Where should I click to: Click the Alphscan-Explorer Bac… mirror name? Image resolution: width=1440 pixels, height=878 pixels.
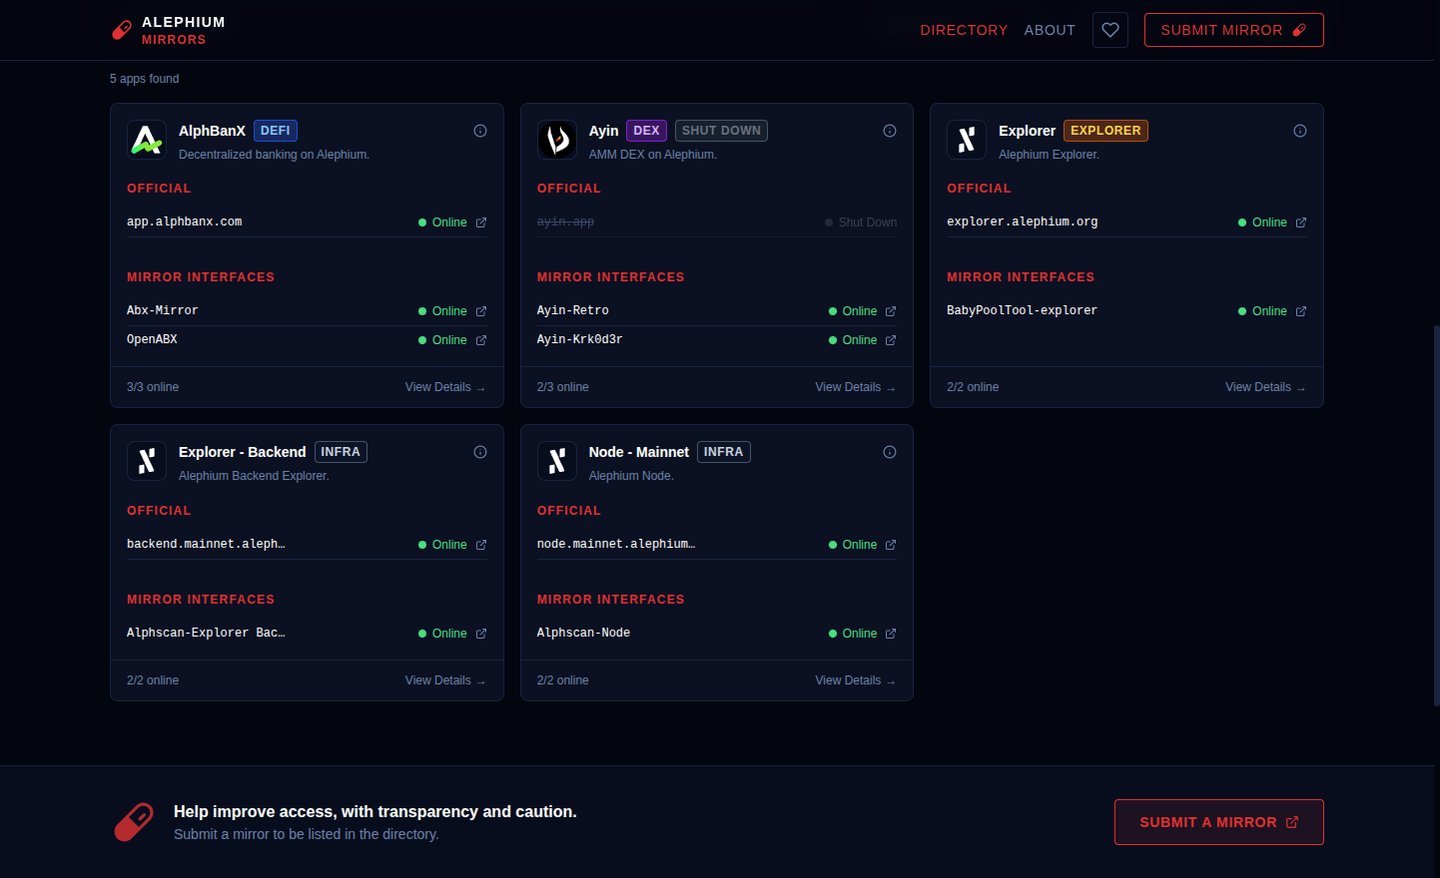click(x=206, y=633)
